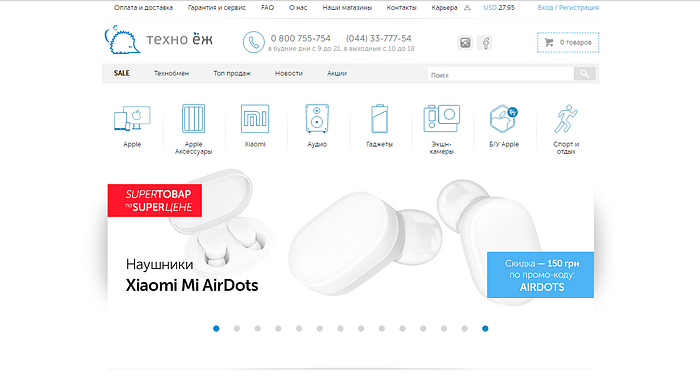700x386 pixels.
Task: Open the Топ продаж menu item
Action: coord(232,73)
